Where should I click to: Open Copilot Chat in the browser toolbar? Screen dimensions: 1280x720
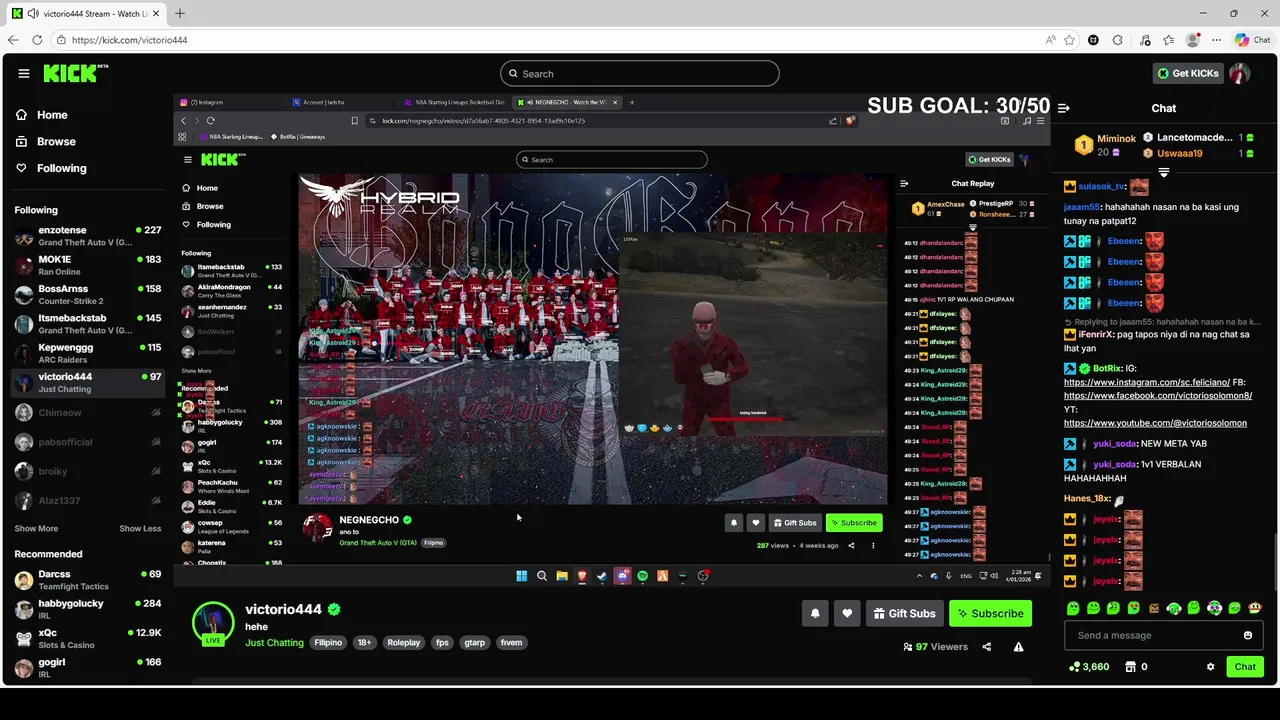[x=1252, y=40]
